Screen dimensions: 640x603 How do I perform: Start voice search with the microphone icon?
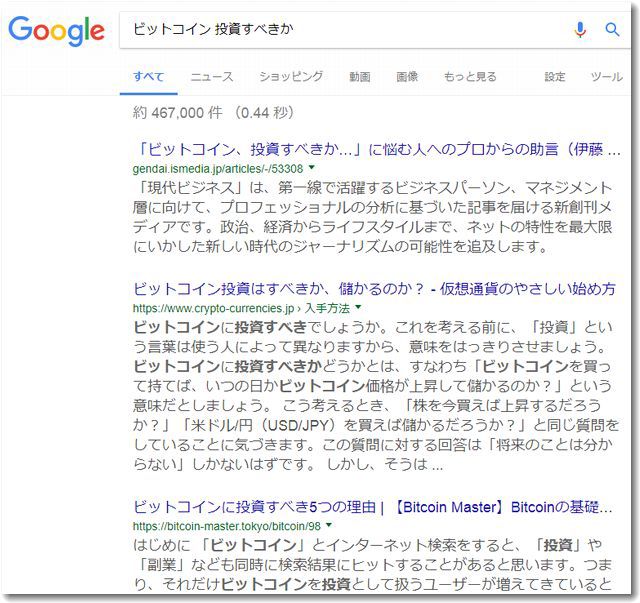580,30
